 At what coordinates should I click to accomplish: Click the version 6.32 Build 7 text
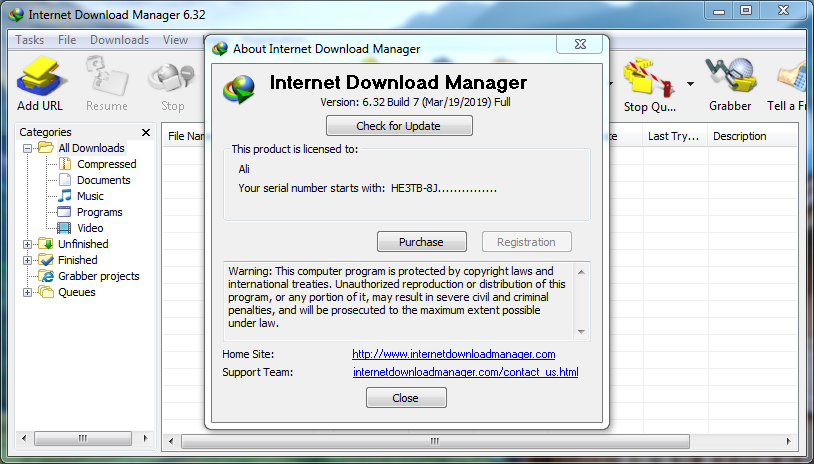(415, 102)
